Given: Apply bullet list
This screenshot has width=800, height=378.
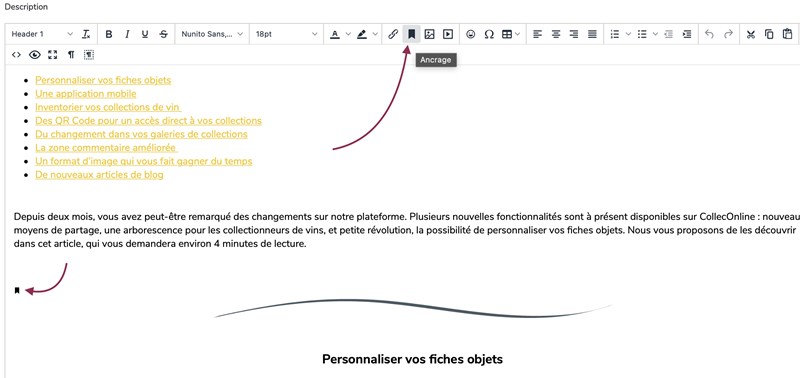Looking at the screenshot, I should tap(642, 34).
